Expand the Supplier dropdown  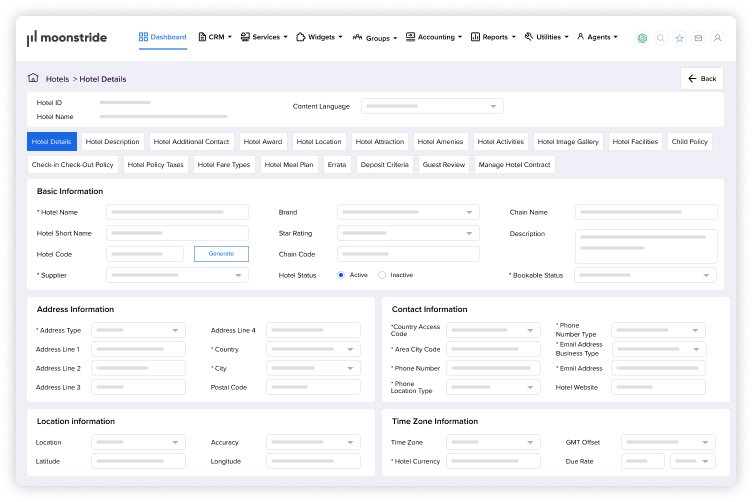[177, 275]
